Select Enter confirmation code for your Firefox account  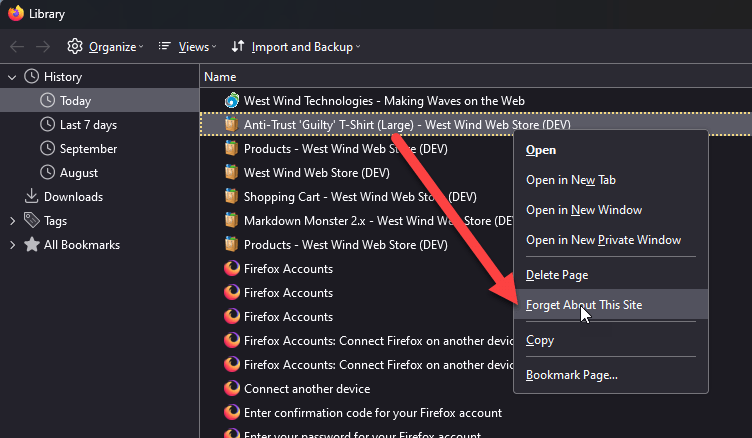pyautogui.click(x=476, y=412)
